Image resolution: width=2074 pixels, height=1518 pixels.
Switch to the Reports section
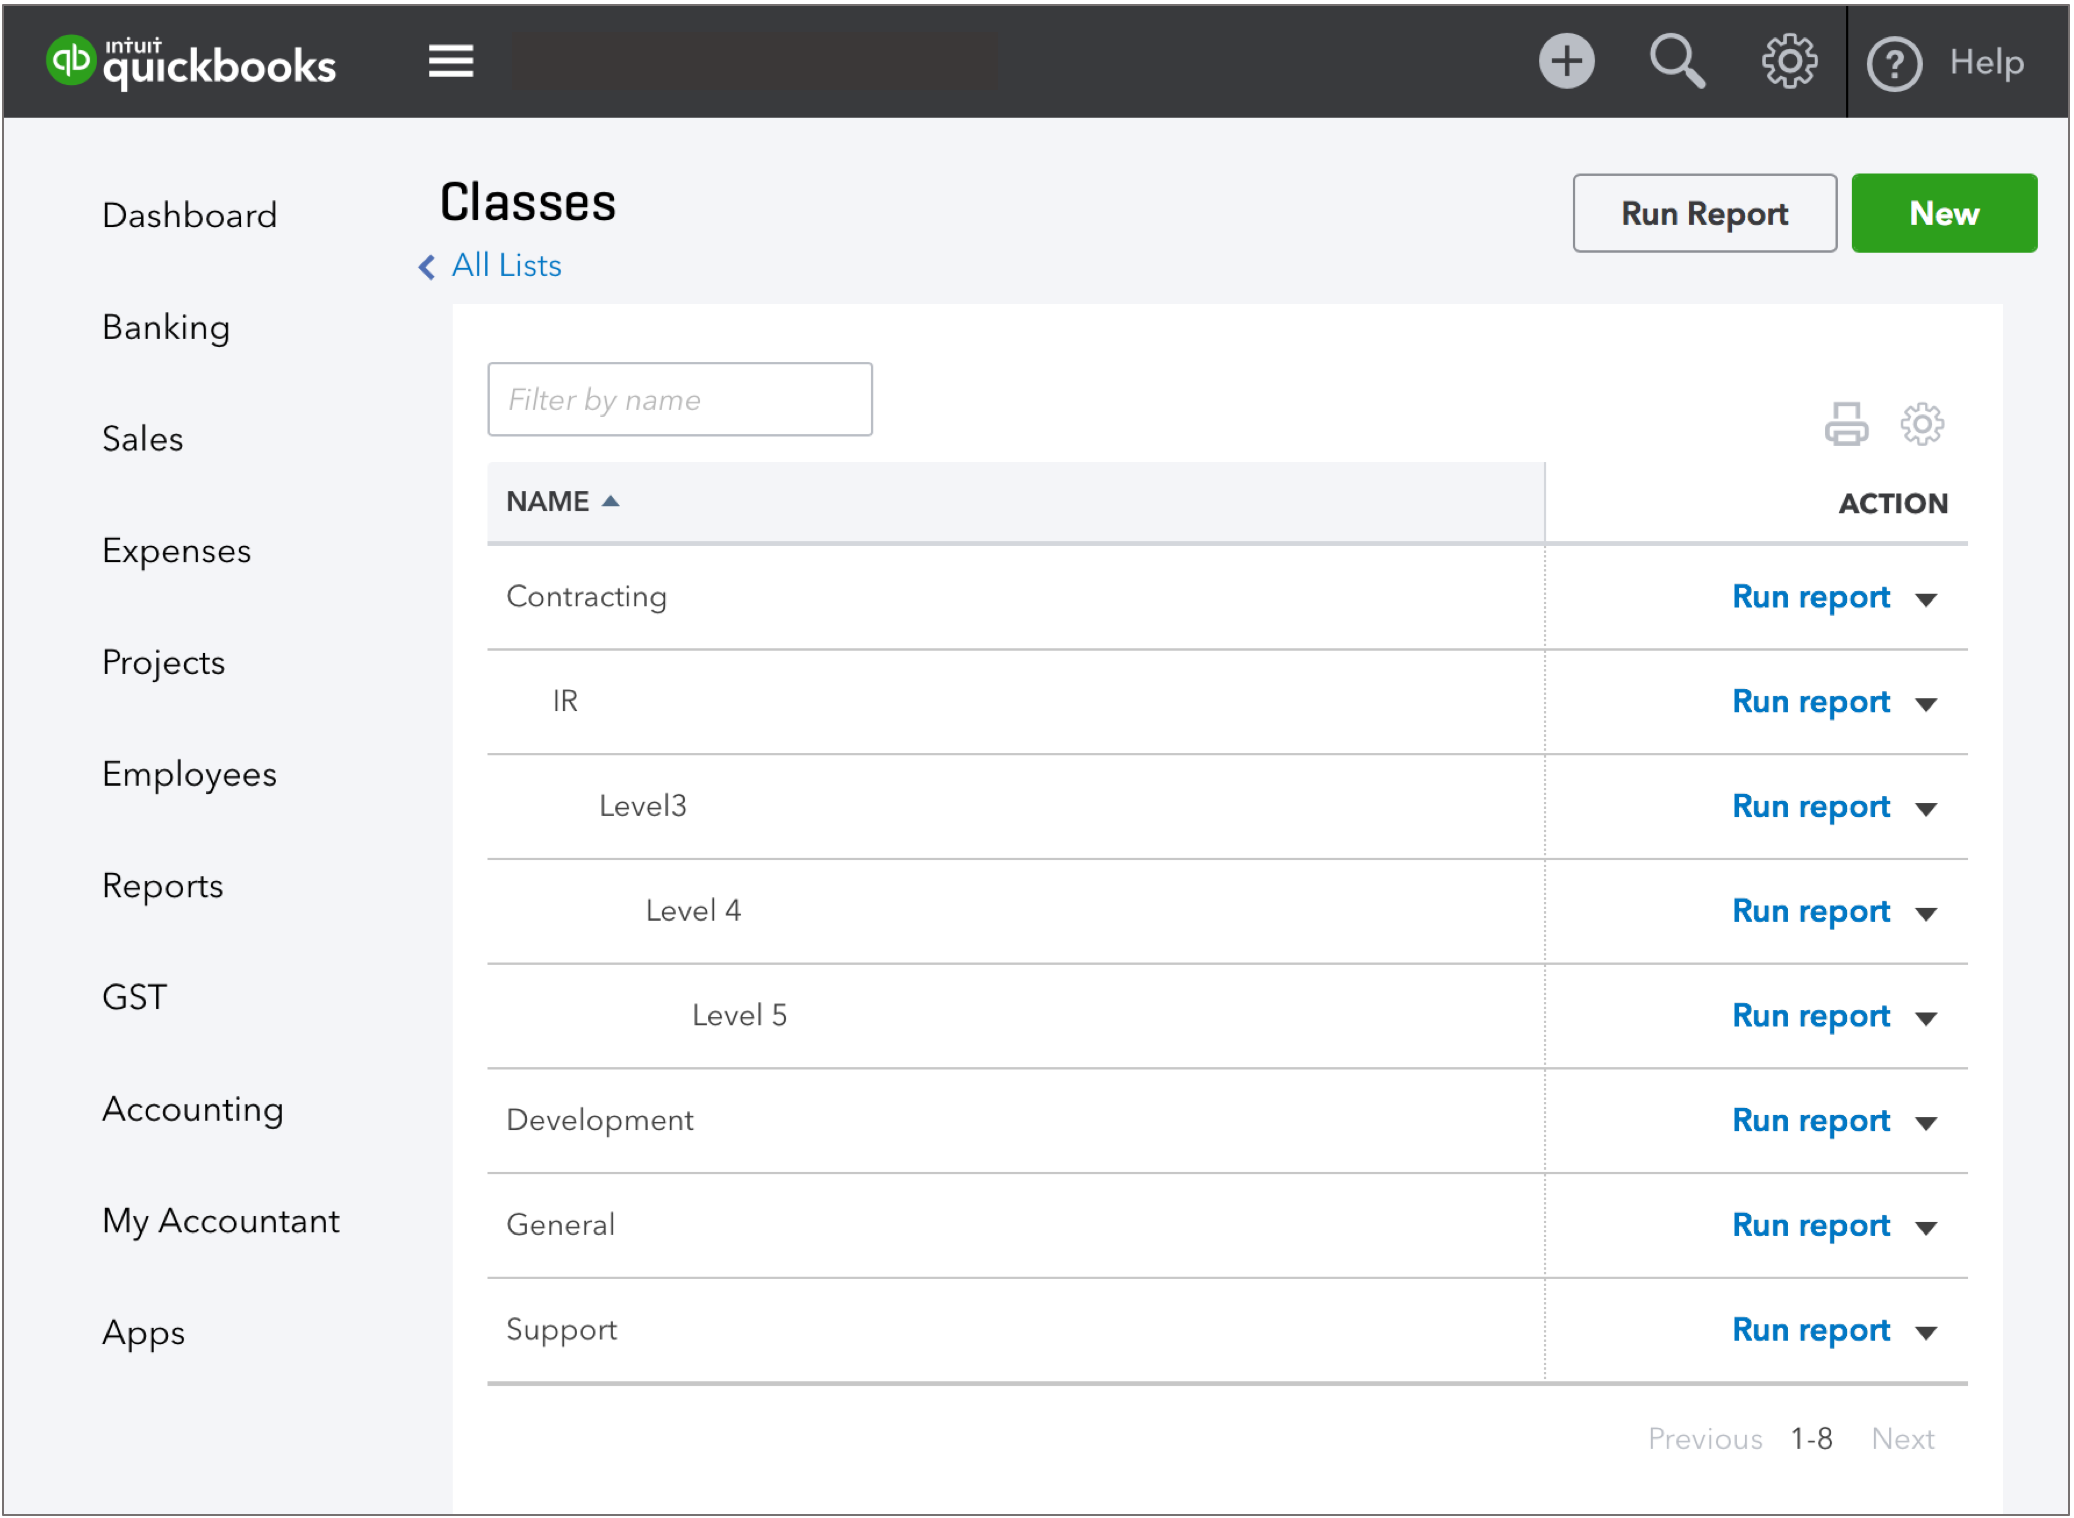coord(162,886)
